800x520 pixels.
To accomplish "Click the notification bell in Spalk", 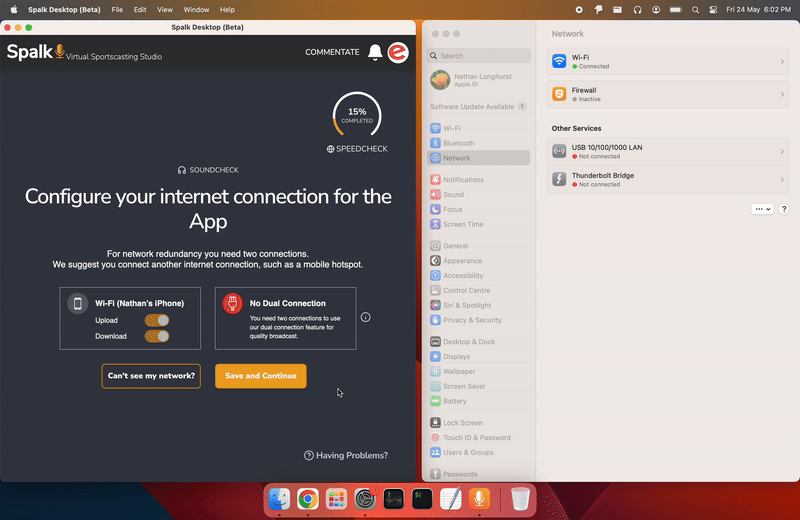I will [x=375, y=52].
